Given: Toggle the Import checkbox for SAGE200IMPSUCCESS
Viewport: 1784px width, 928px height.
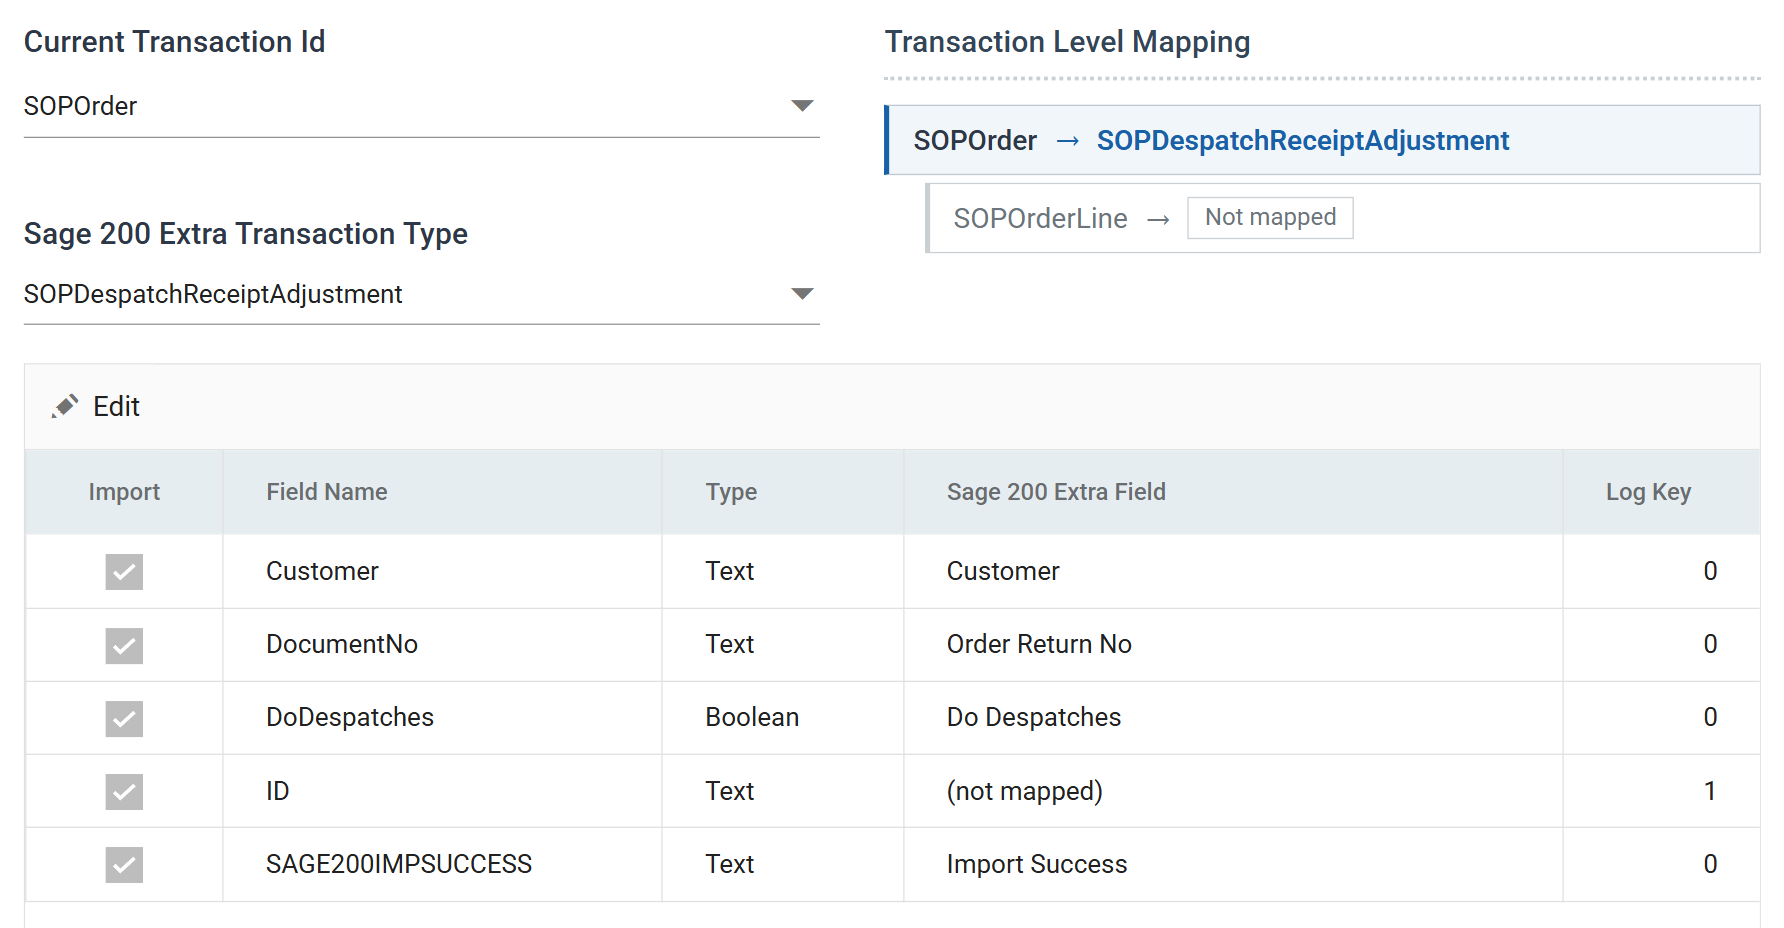Looking at the screenshot, I should coord(124,864).
